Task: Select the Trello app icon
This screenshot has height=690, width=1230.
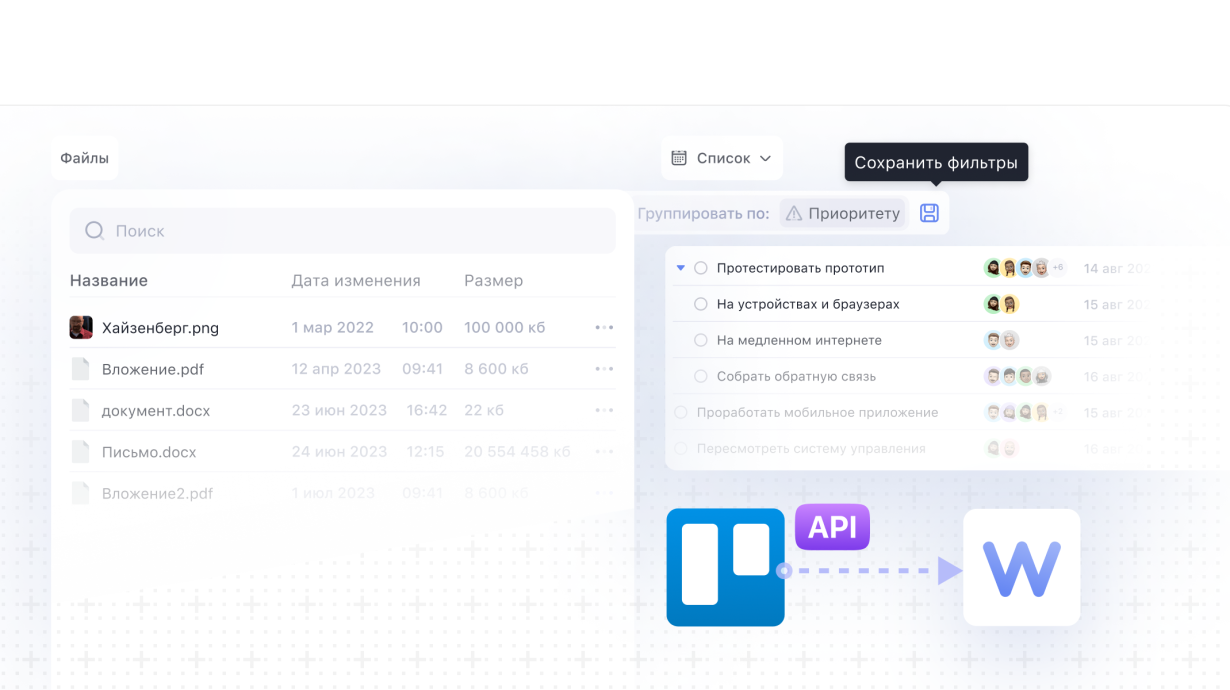Action: pyautogui.click(x=725, y=567)
